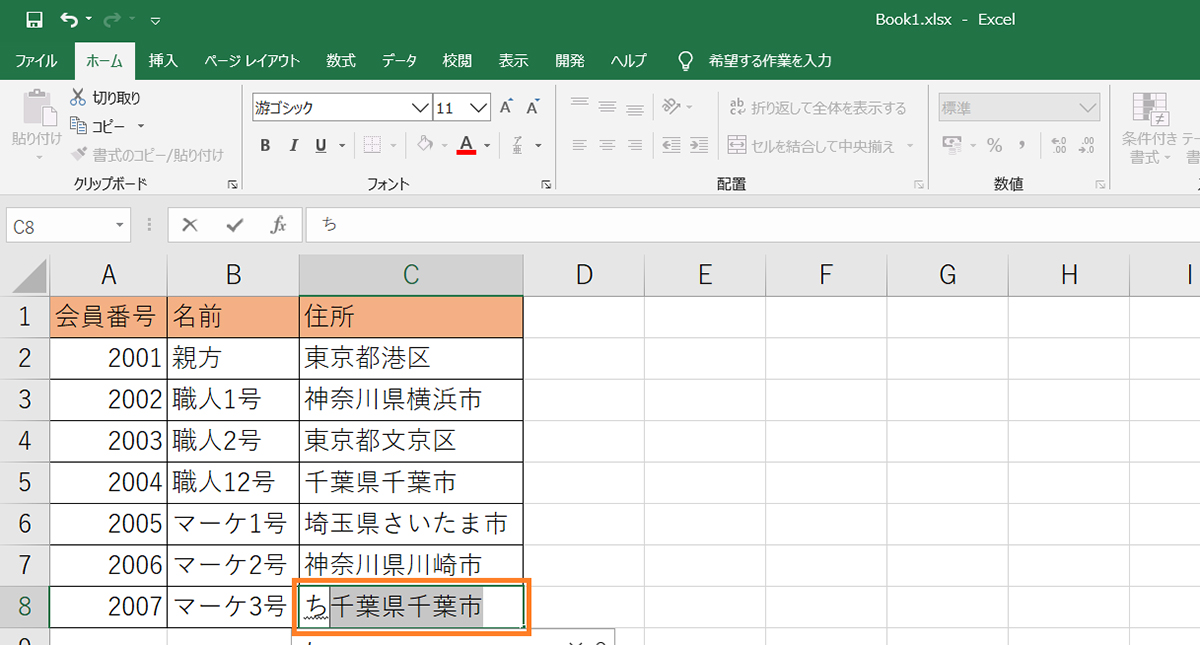Click the Insert Function fx icon
The image size is (1200, 645).
279,226
